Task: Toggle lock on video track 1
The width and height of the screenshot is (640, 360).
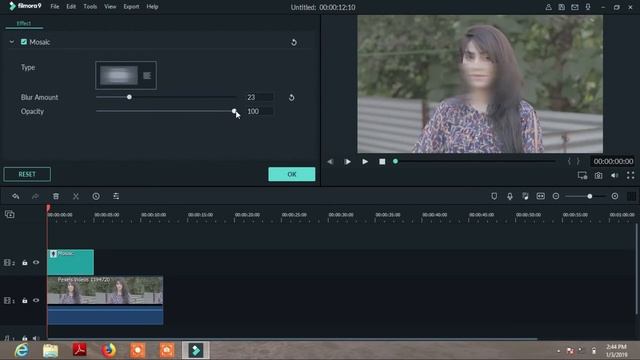Action: [x=24, y=300]
